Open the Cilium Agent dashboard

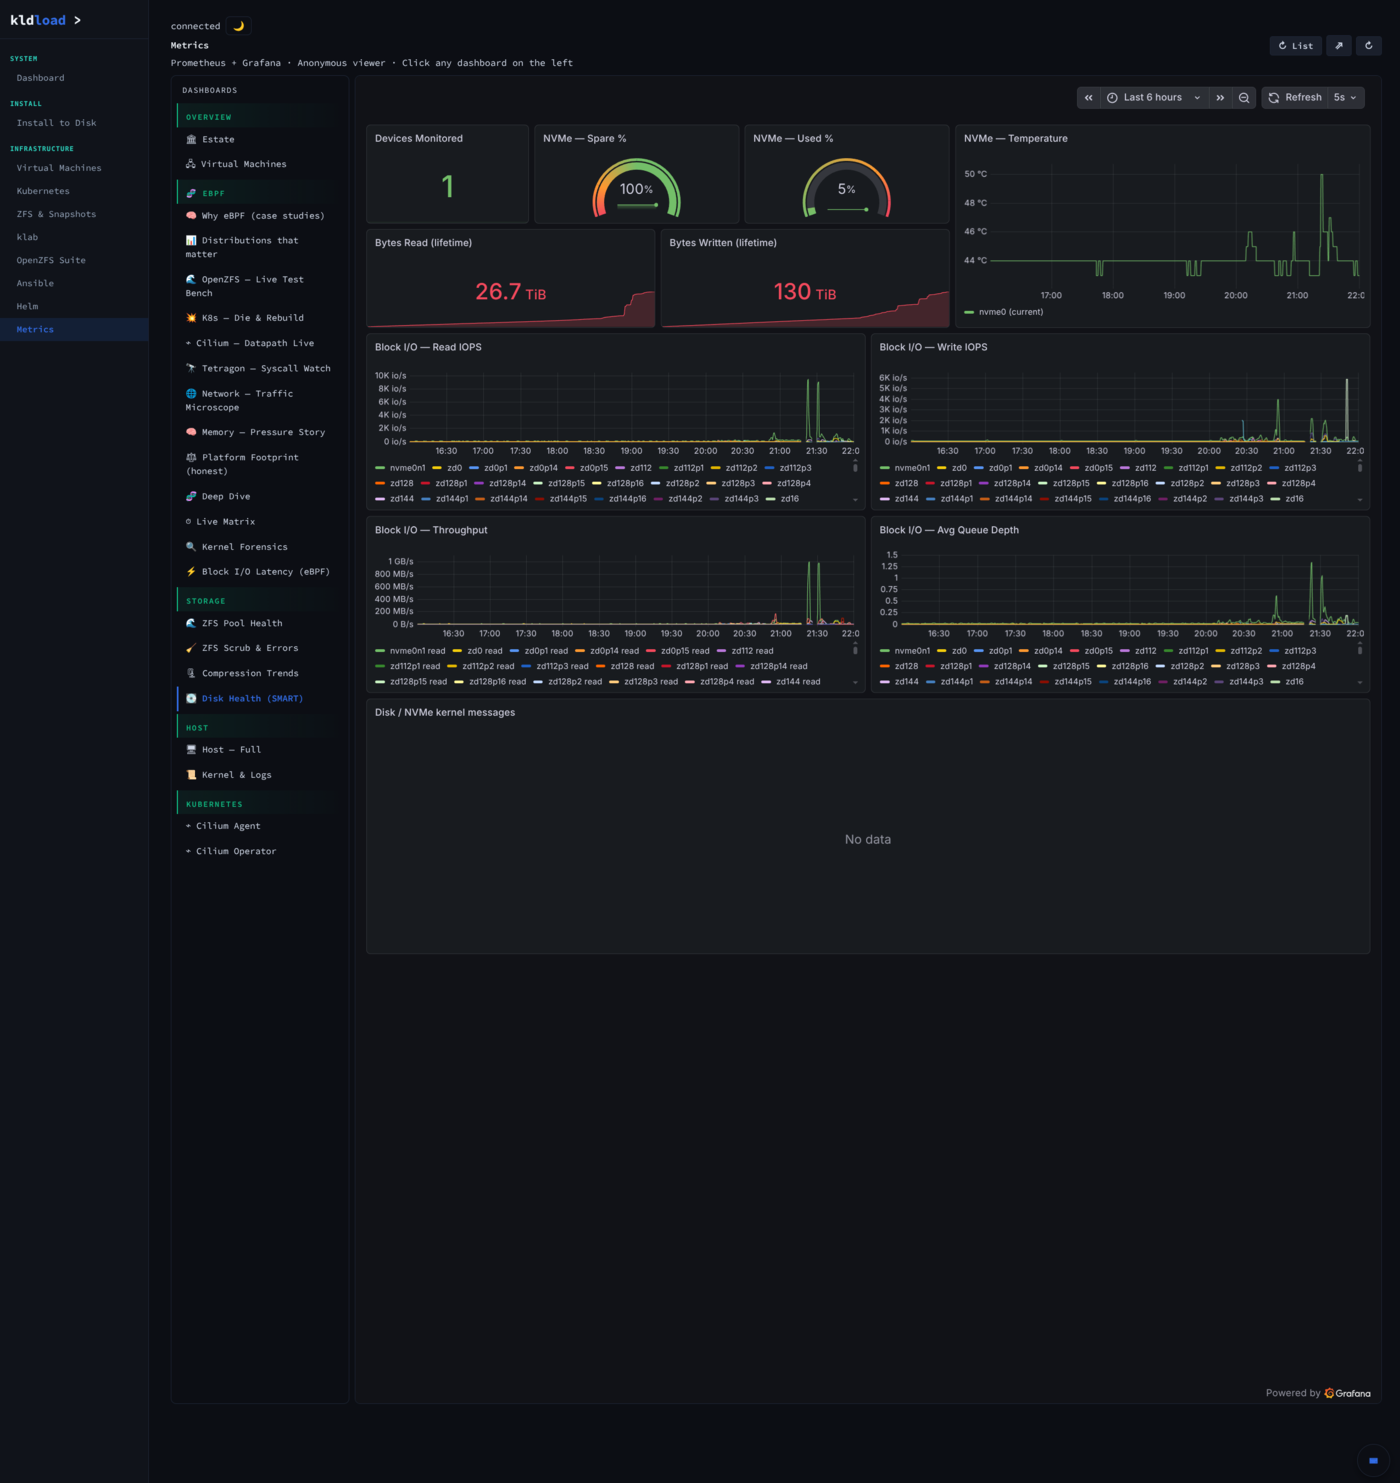pos(223,826)
